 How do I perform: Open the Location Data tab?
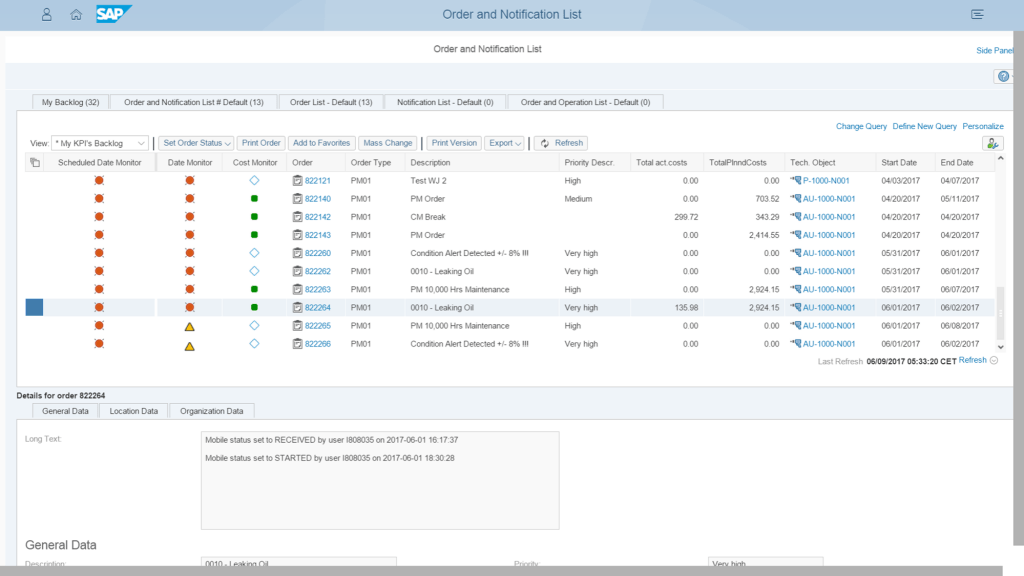(x=134, y=411)
